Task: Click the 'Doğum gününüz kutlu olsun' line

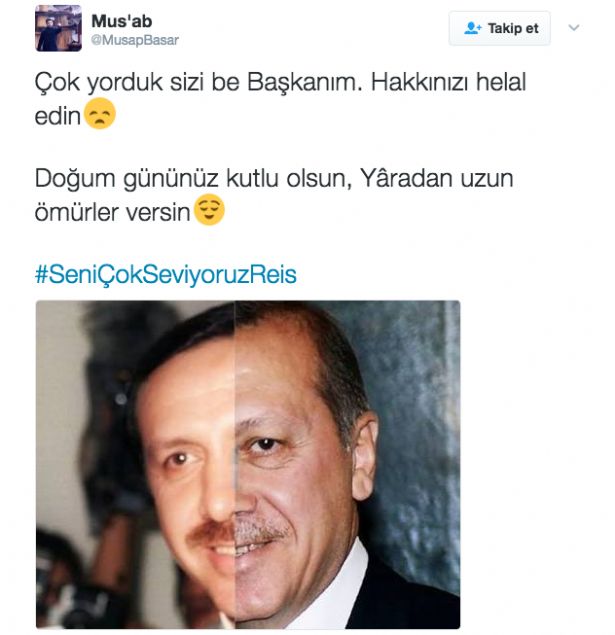Action: tap(193, 179)
